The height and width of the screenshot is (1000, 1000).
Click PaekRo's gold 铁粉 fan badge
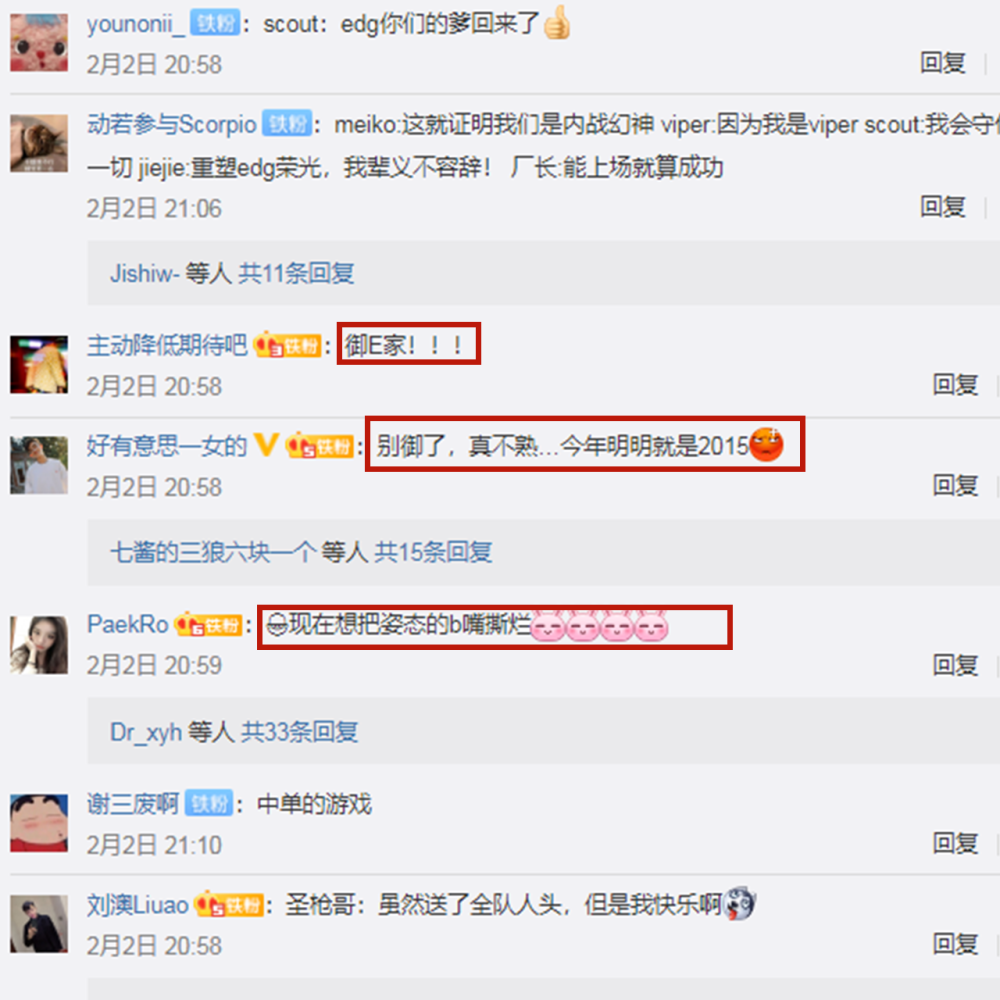coord(209,624)
